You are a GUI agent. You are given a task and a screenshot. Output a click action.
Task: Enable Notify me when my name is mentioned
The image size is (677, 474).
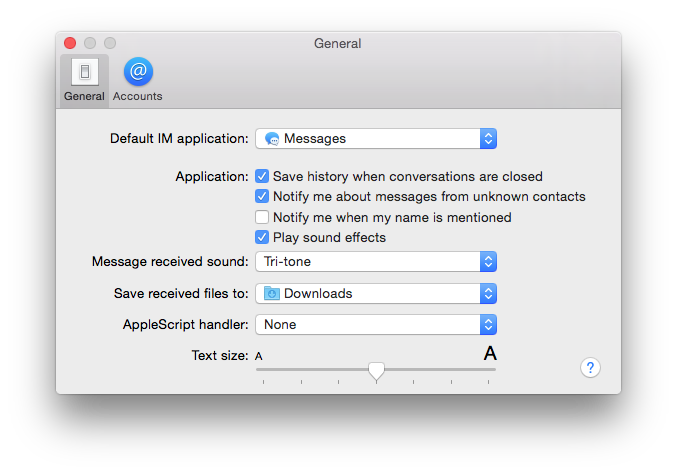pos(262,217)
